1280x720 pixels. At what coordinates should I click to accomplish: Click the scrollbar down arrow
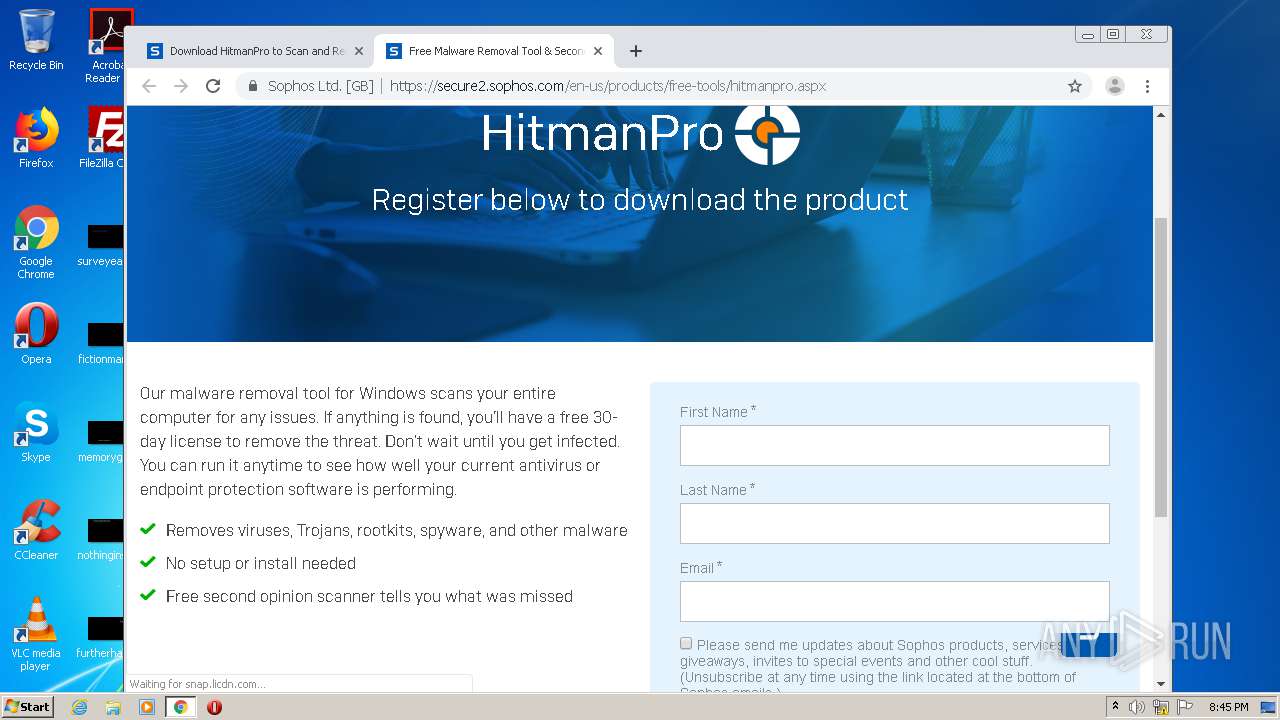1161,684
